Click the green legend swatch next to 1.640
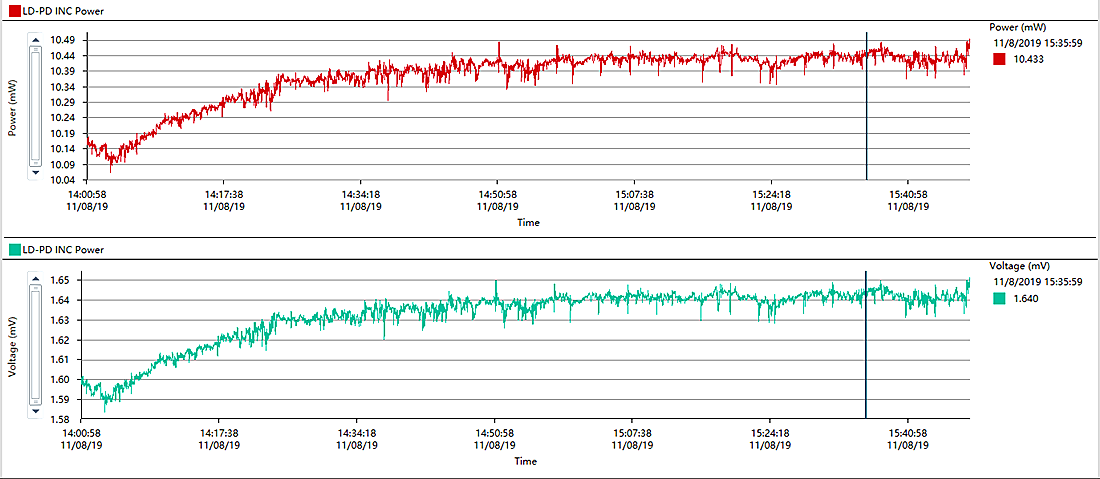This screenshot has height=479, width=1100. (999, 299)
